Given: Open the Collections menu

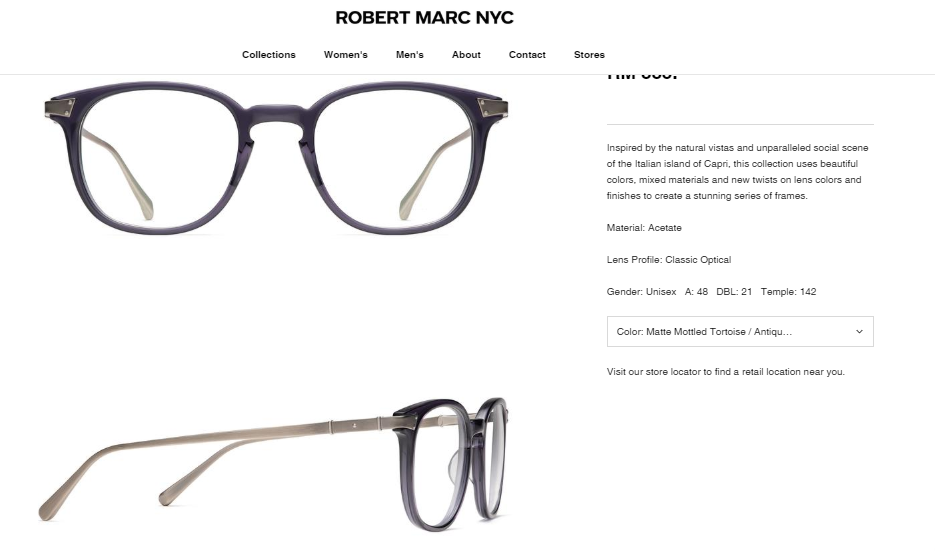Looking at the screenshot, I should coord(268,55).
